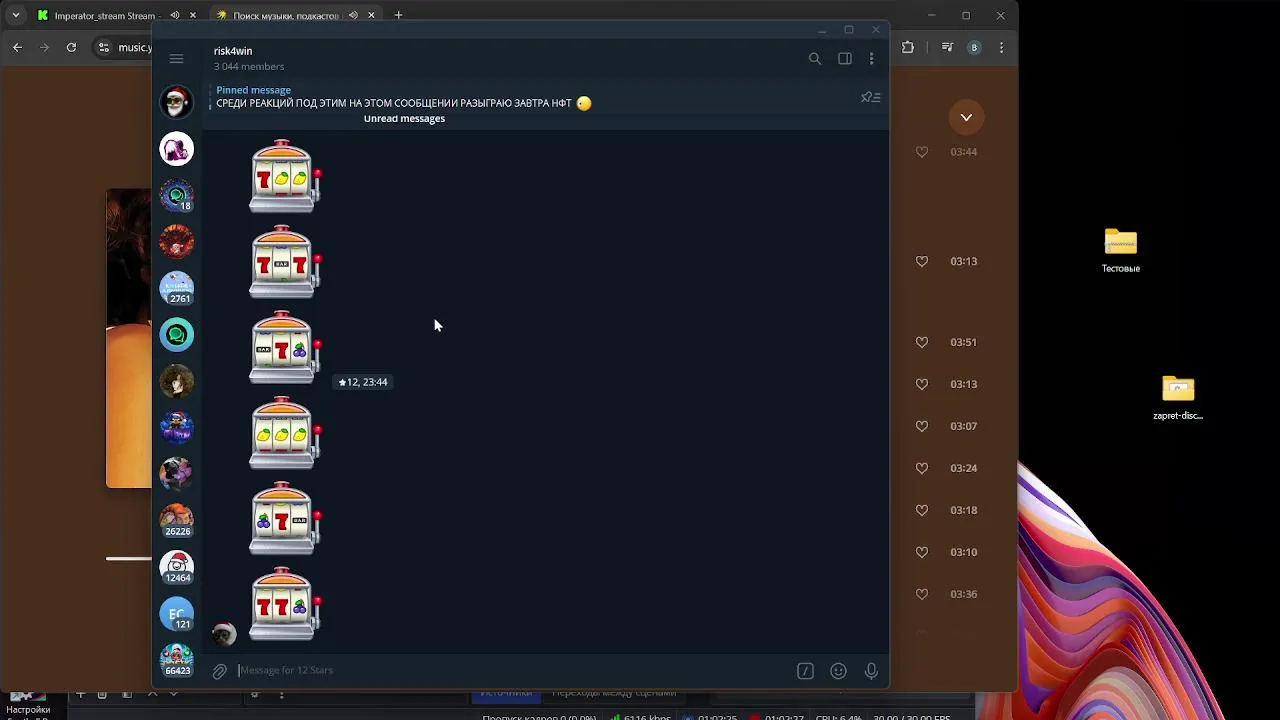This screenshot has width=1280, height=720.
Task: Open the browser tab search dropdown
Action: pyautogui.click(x=16, y=15)
